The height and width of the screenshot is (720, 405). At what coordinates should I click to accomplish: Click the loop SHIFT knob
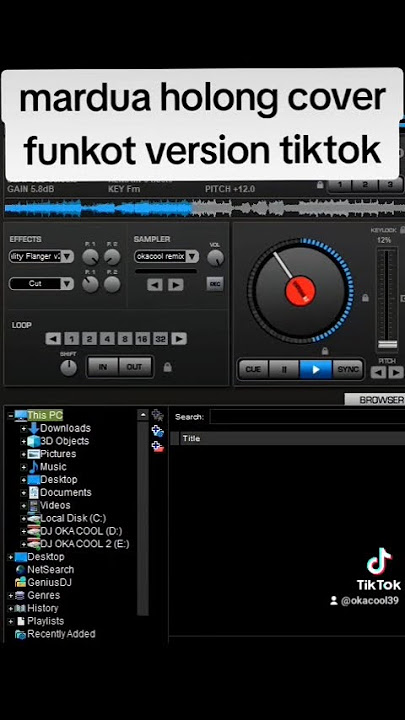68,367
